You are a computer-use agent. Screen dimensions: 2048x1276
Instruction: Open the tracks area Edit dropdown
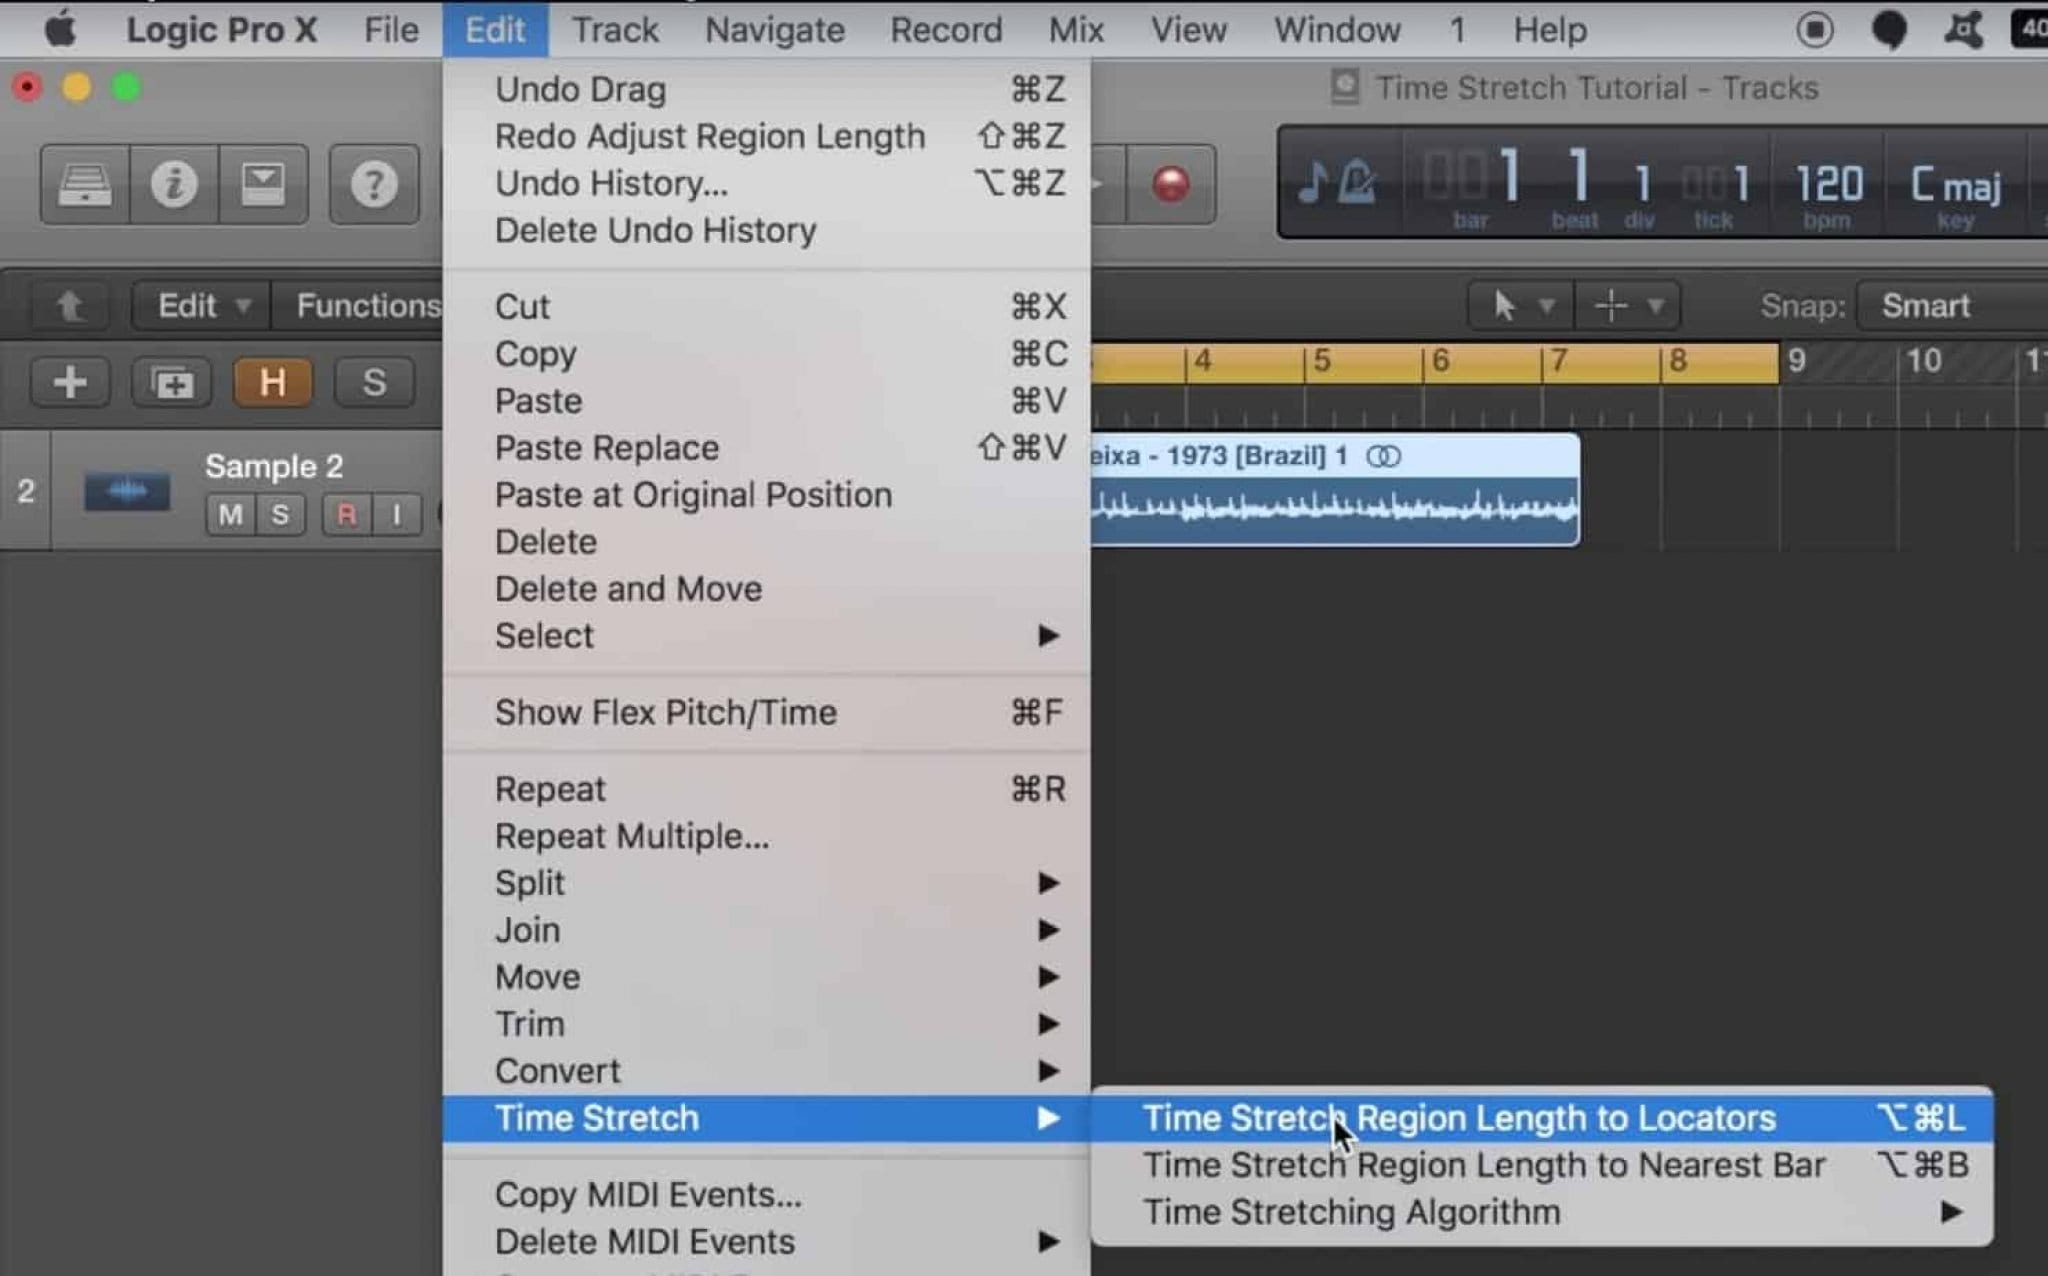[x=197, y=305]
